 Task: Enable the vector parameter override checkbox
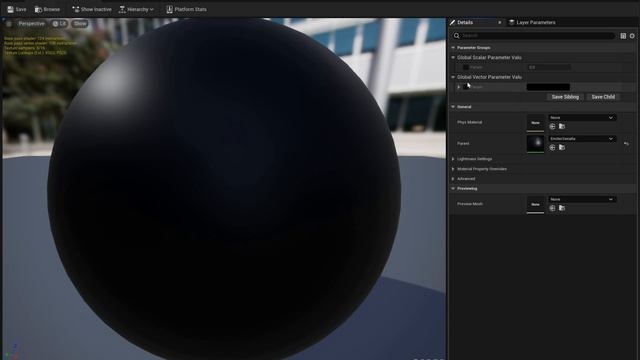[466, 87]
